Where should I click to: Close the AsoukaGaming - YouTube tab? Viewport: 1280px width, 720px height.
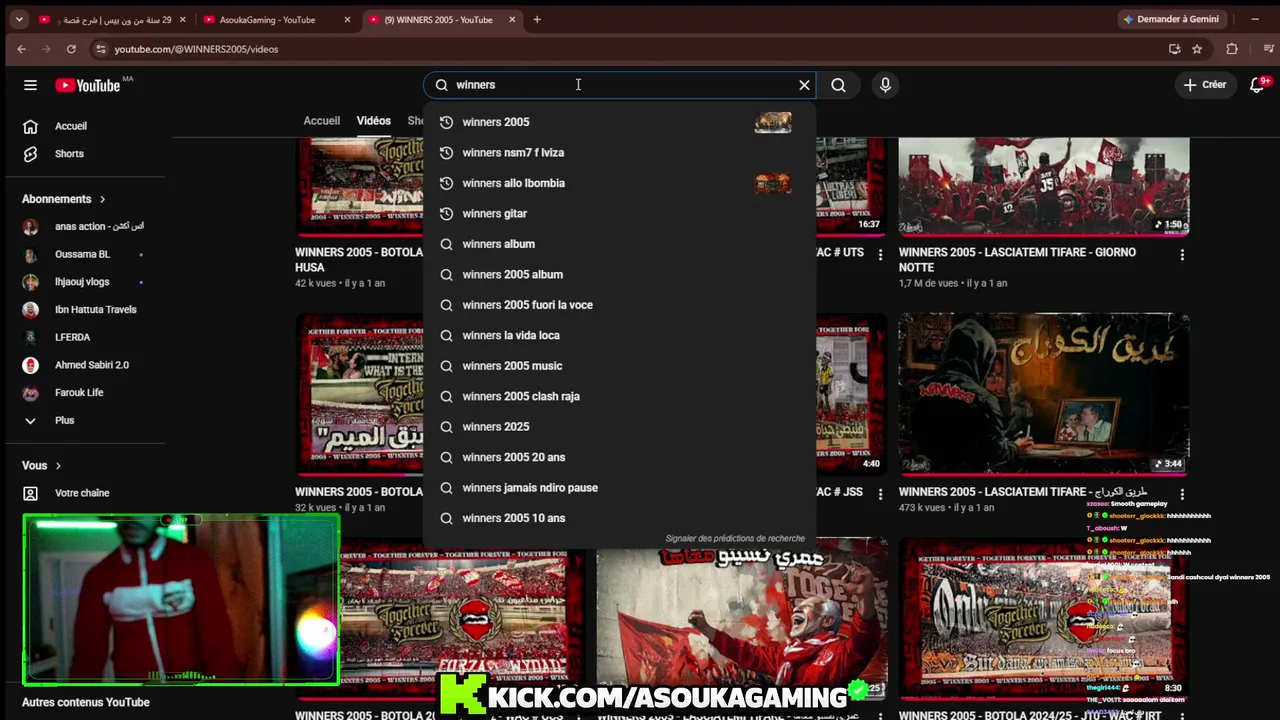click(x=347, y=20)
